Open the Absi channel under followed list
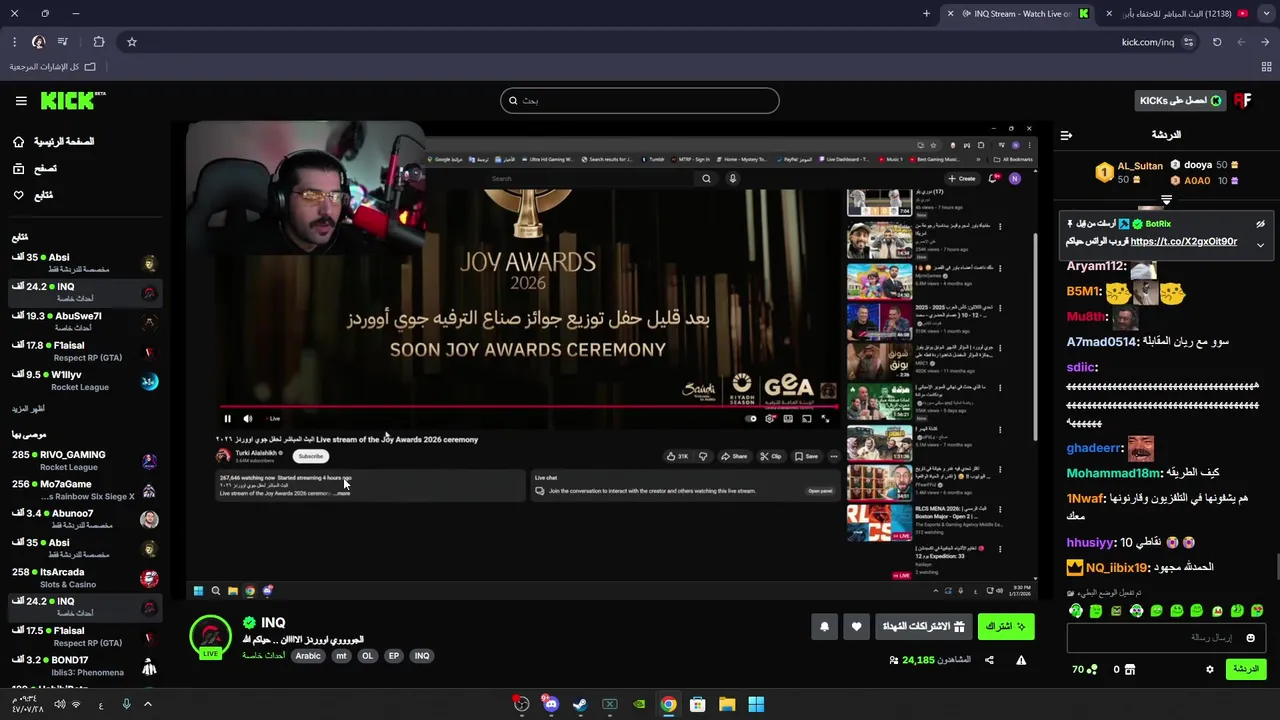Image resolution: width=1280 pixels, height=720 pixels. coord(85,263)
